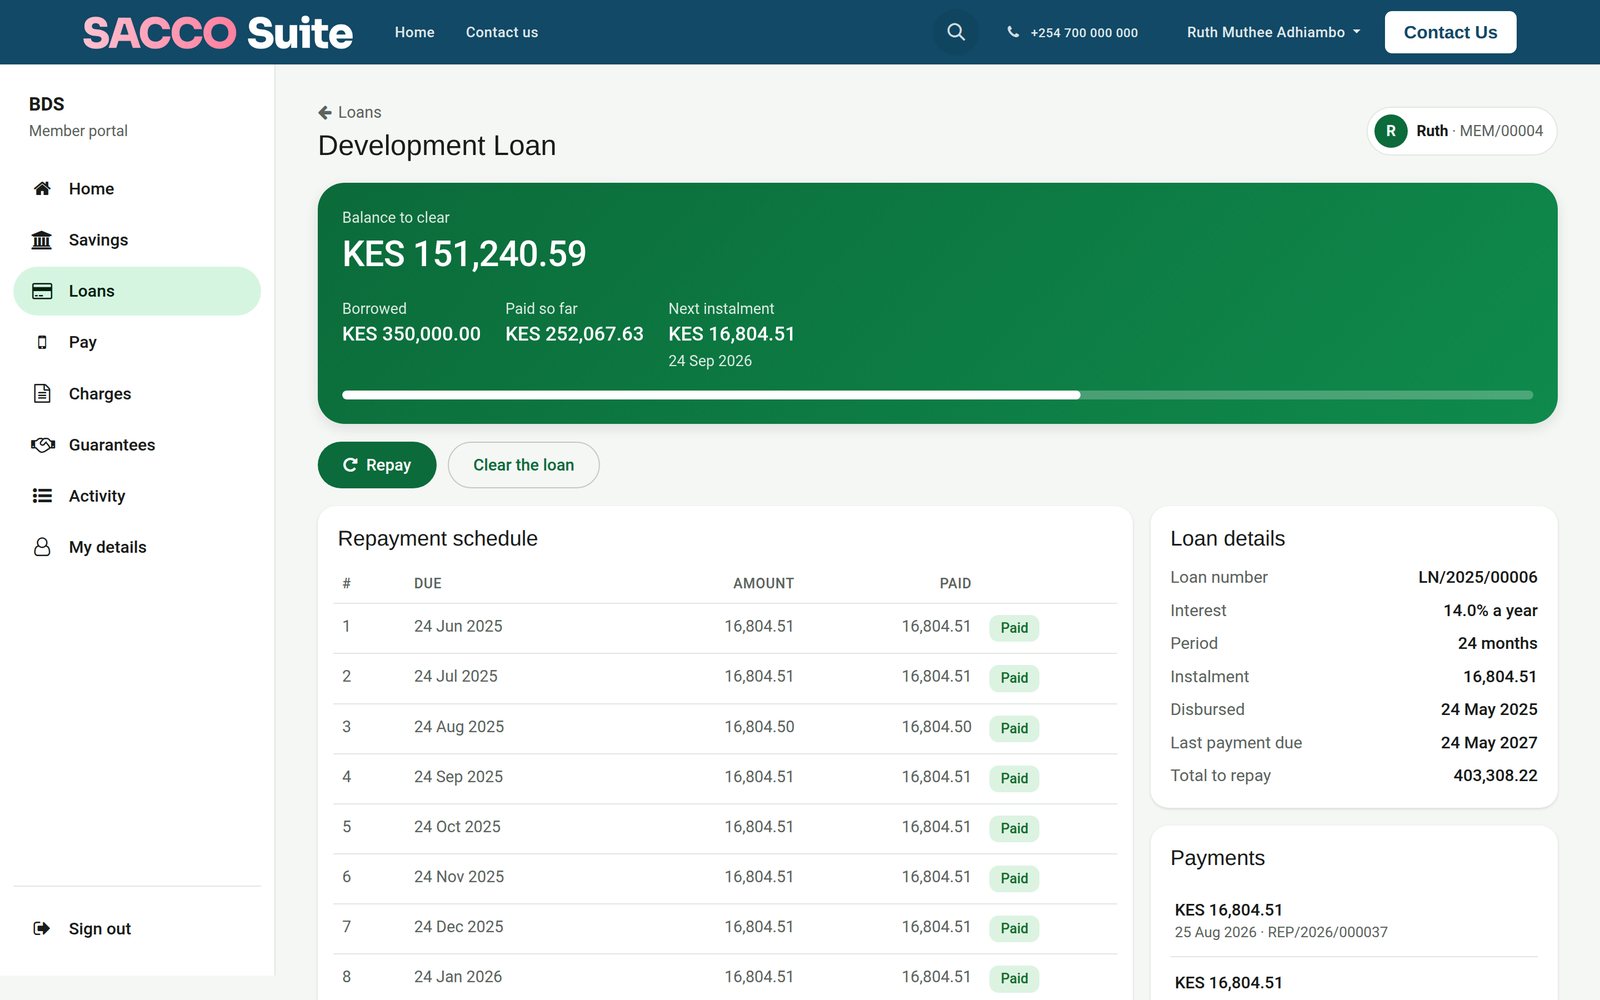Image resolution: width=1600 pixels, height=1000 pixels.
Task: Click the Instalment value 16,804.51 in Loan details
Action: point(1500,676)
